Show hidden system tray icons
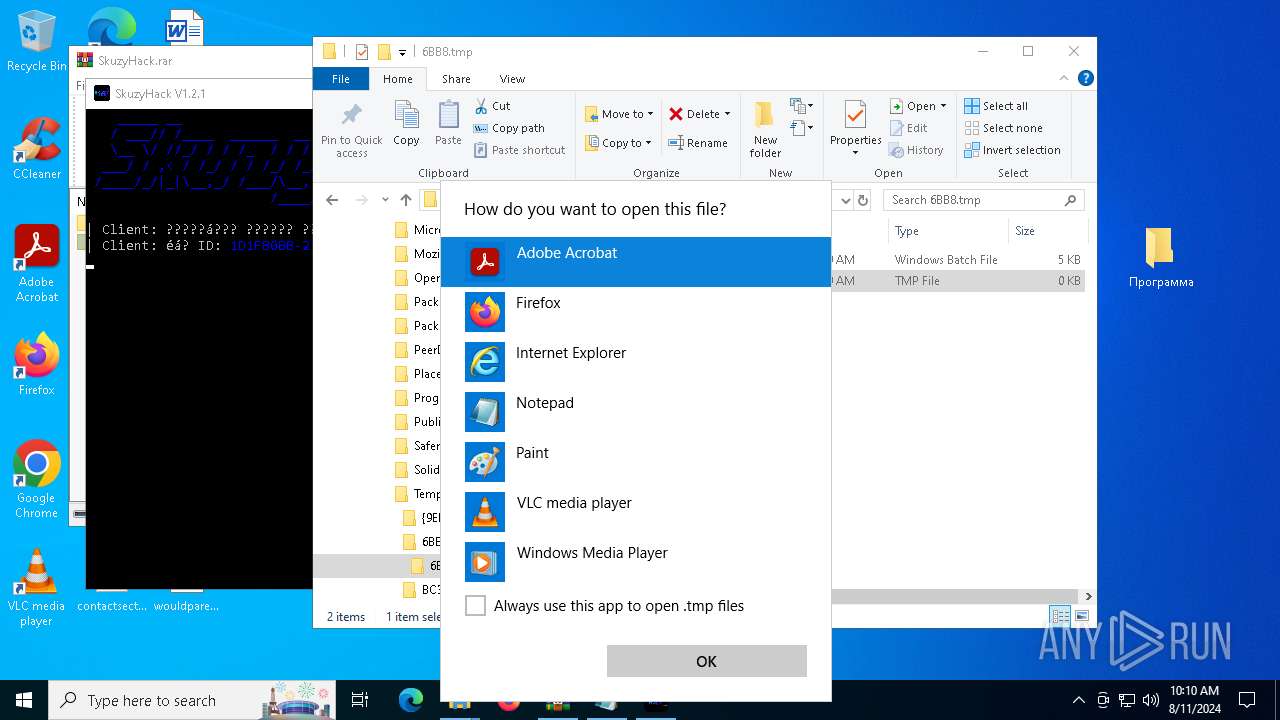Screen dimensions: 1280x720 [x=1078, y=700]
